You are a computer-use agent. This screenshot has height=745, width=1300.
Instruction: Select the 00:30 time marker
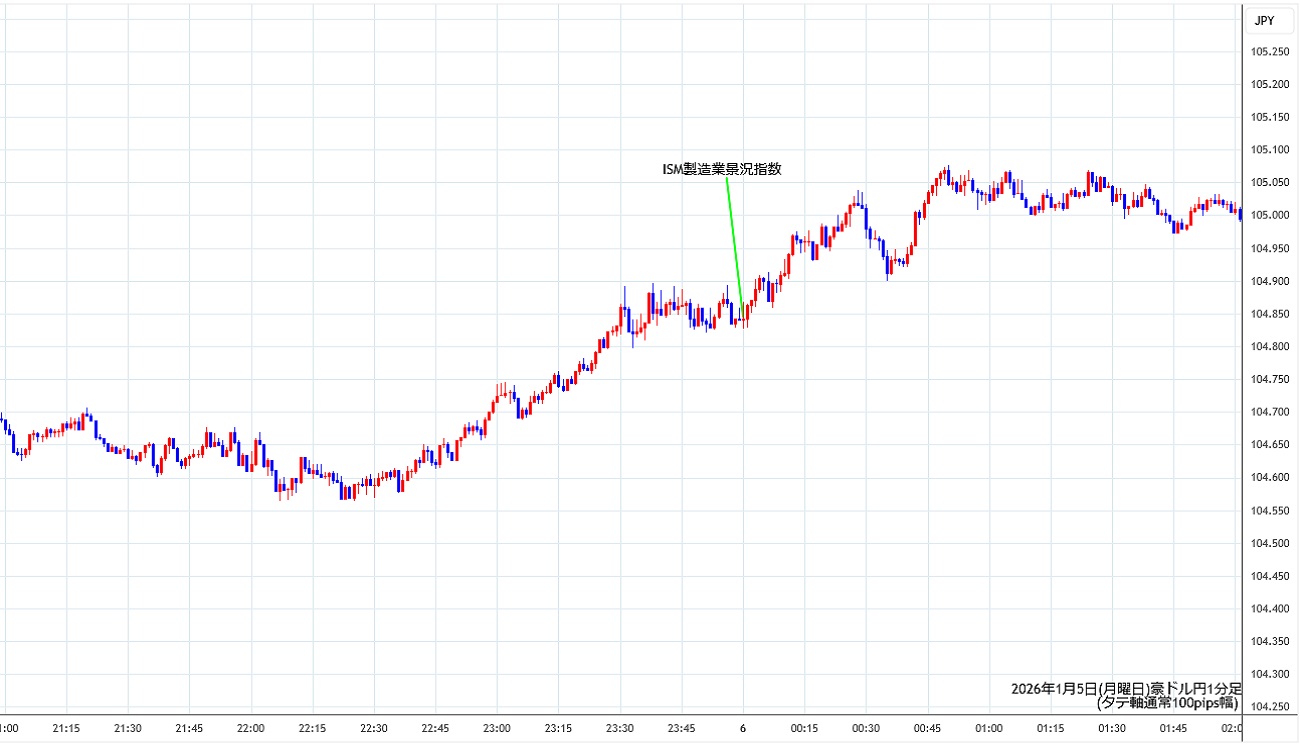(x=866, y=729)
